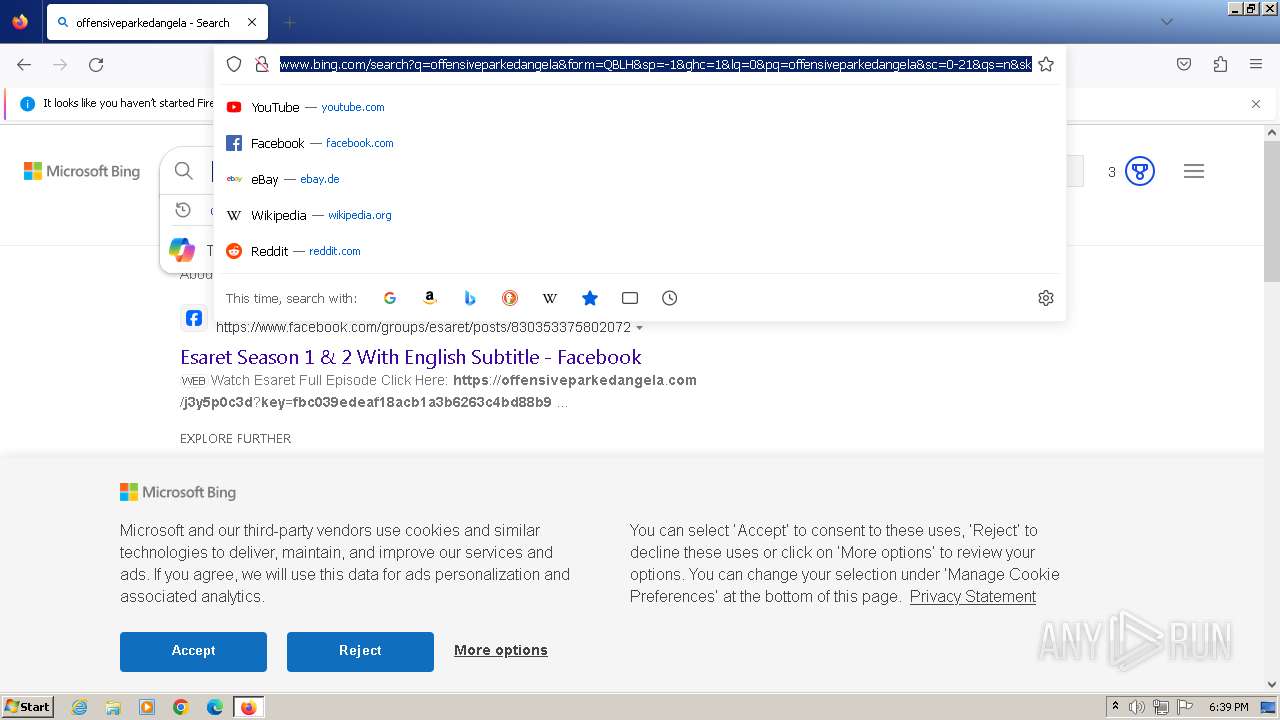This screenshot has height=720, width=1280.
Task: Open search settings gear icon
Action: pyautogui.click(x=1046, y=298)
